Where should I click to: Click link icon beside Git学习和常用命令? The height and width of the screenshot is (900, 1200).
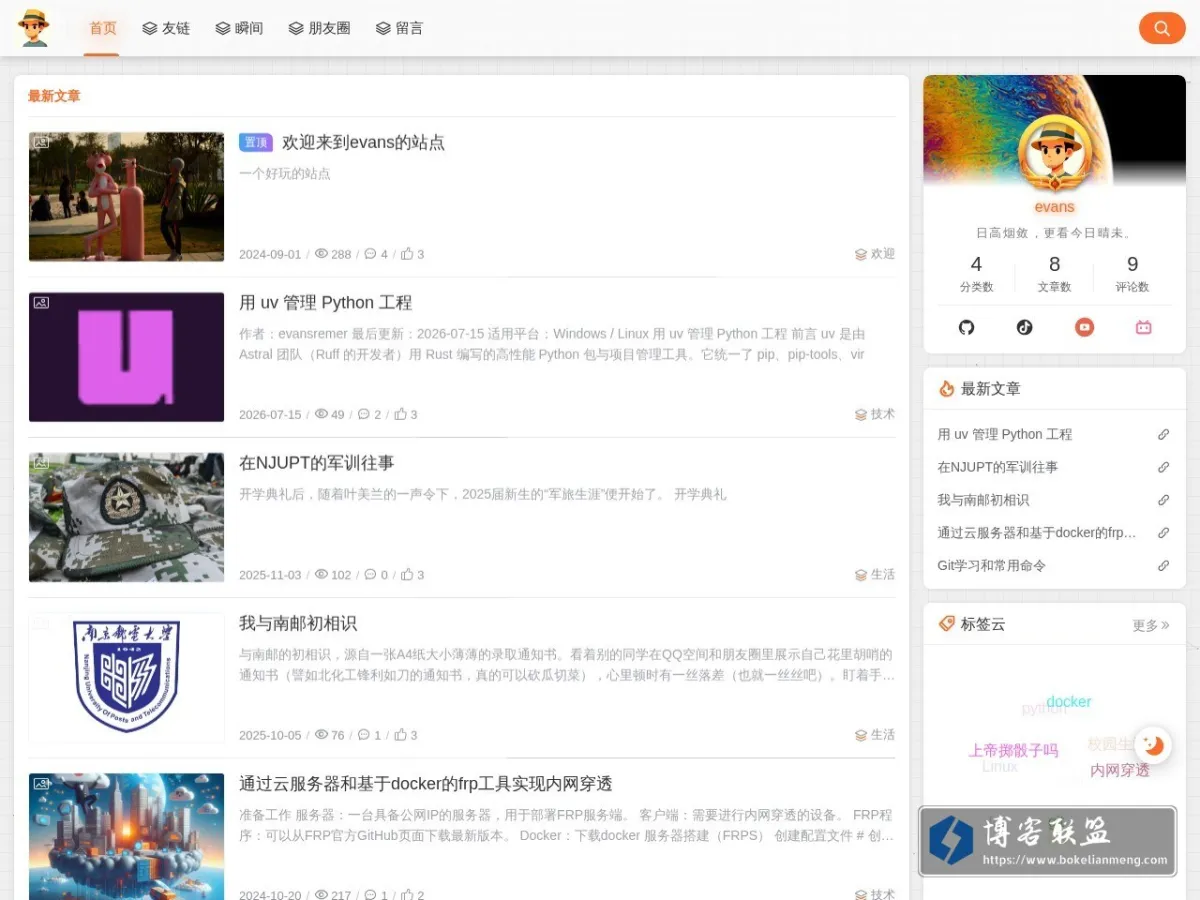point(1163,566)
